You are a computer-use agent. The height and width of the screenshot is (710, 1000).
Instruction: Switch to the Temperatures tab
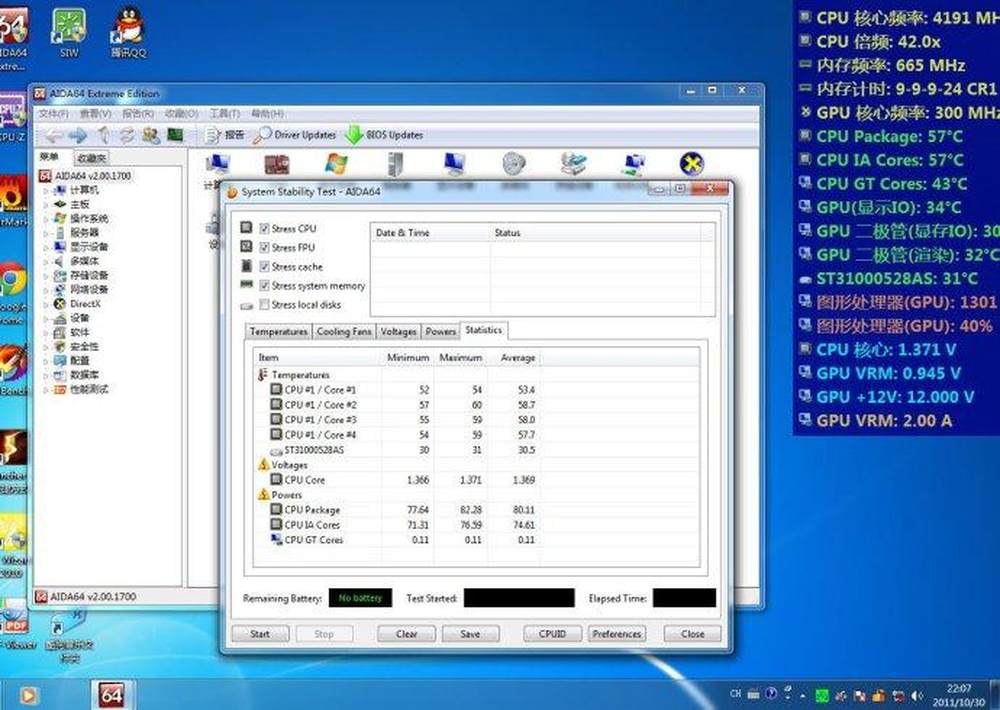(278, 332)
